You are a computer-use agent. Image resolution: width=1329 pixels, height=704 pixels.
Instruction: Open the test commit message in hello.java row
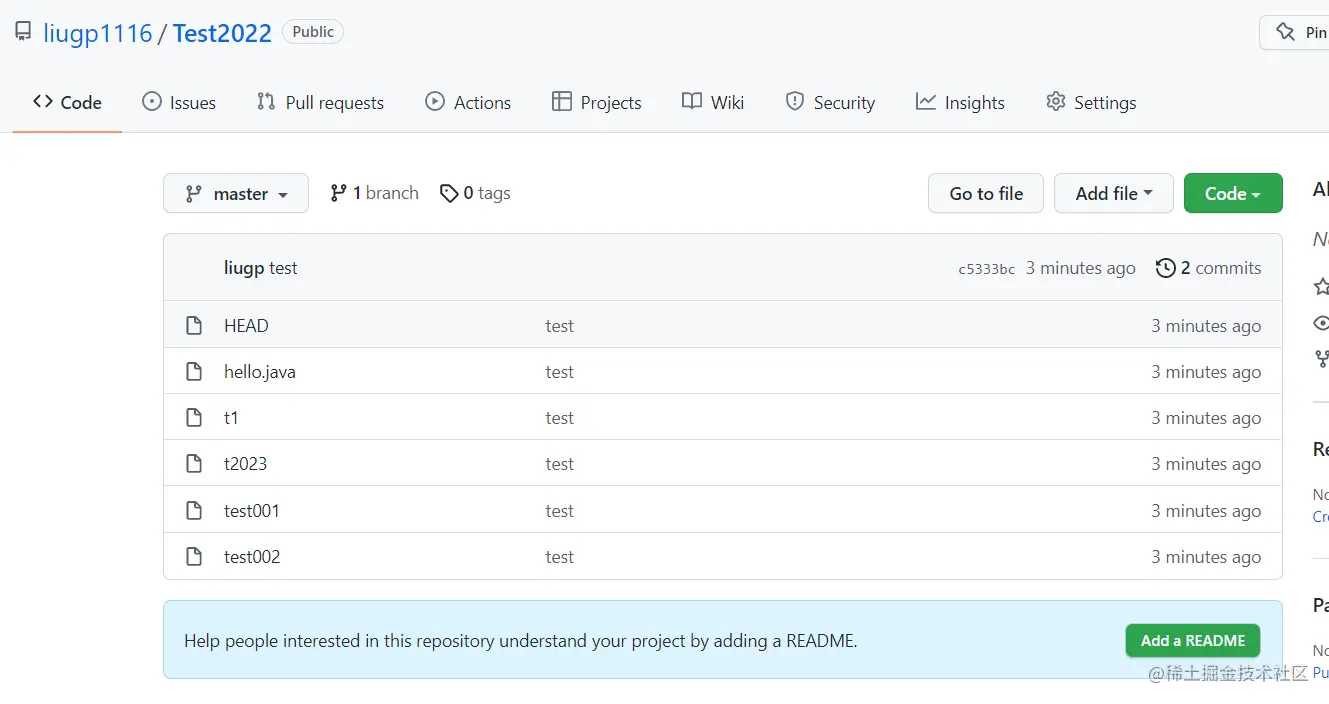pyautogui.click(x=560, y=372)
